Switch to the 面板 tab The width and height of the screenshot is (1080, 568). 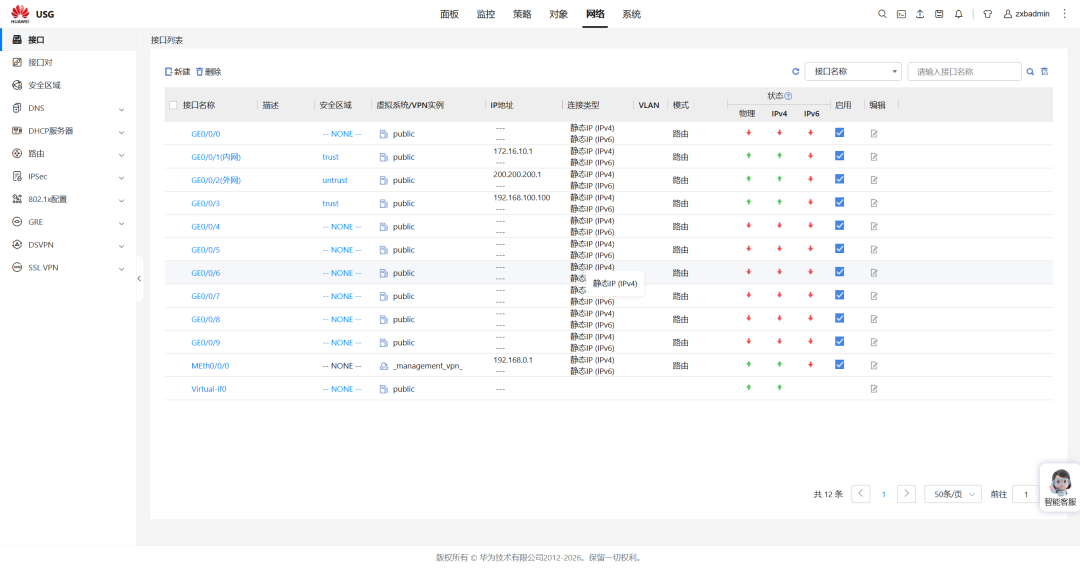449,14
